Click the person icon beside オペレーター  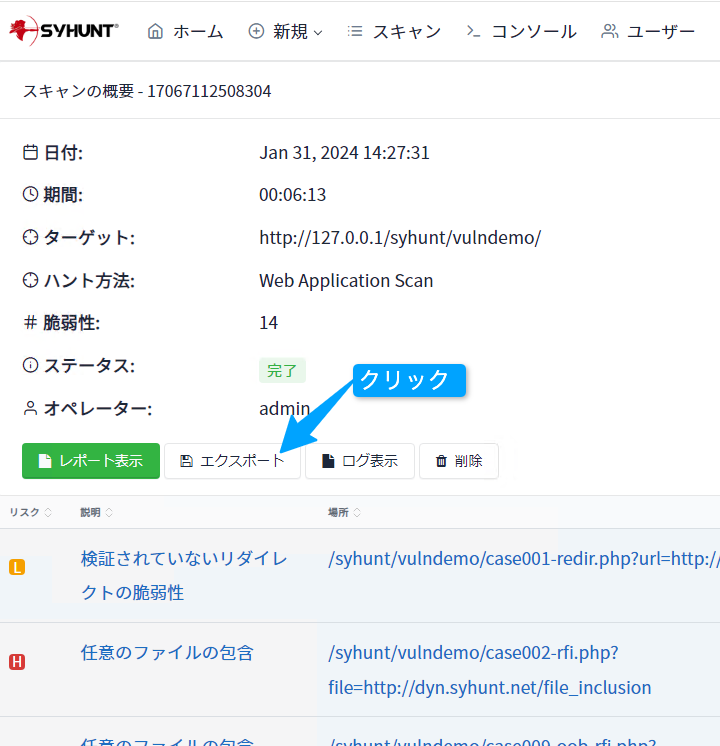tap(30, 408)
